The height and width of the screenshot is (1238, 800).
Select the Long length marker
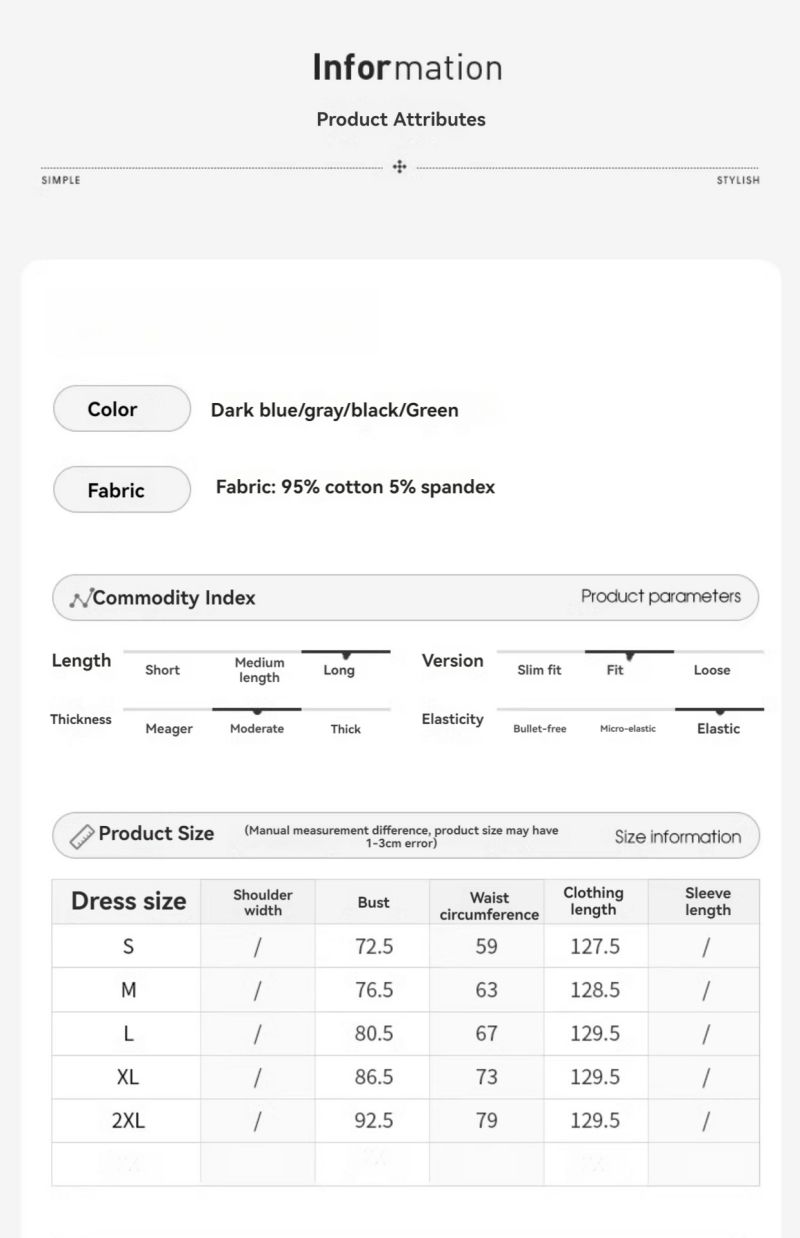339,670
